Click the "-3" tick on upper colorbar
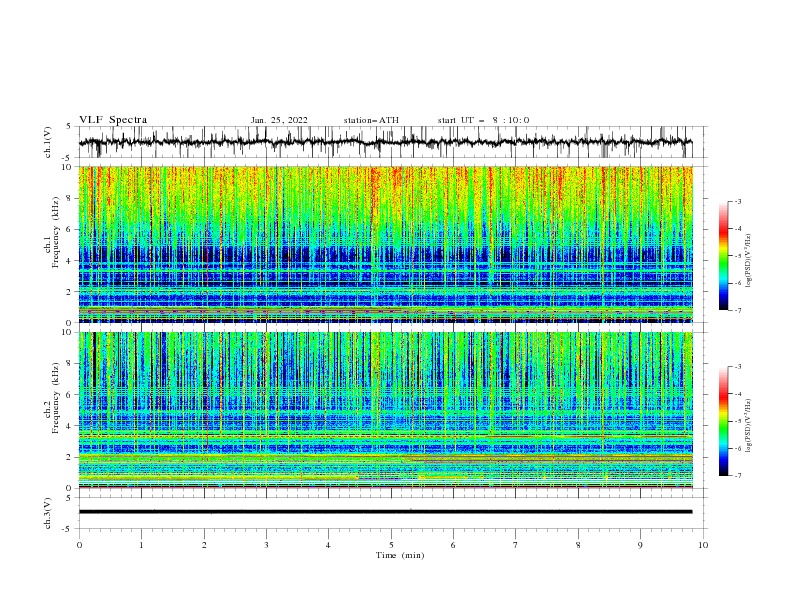The image size is (792, 612). tap(737, 201)
